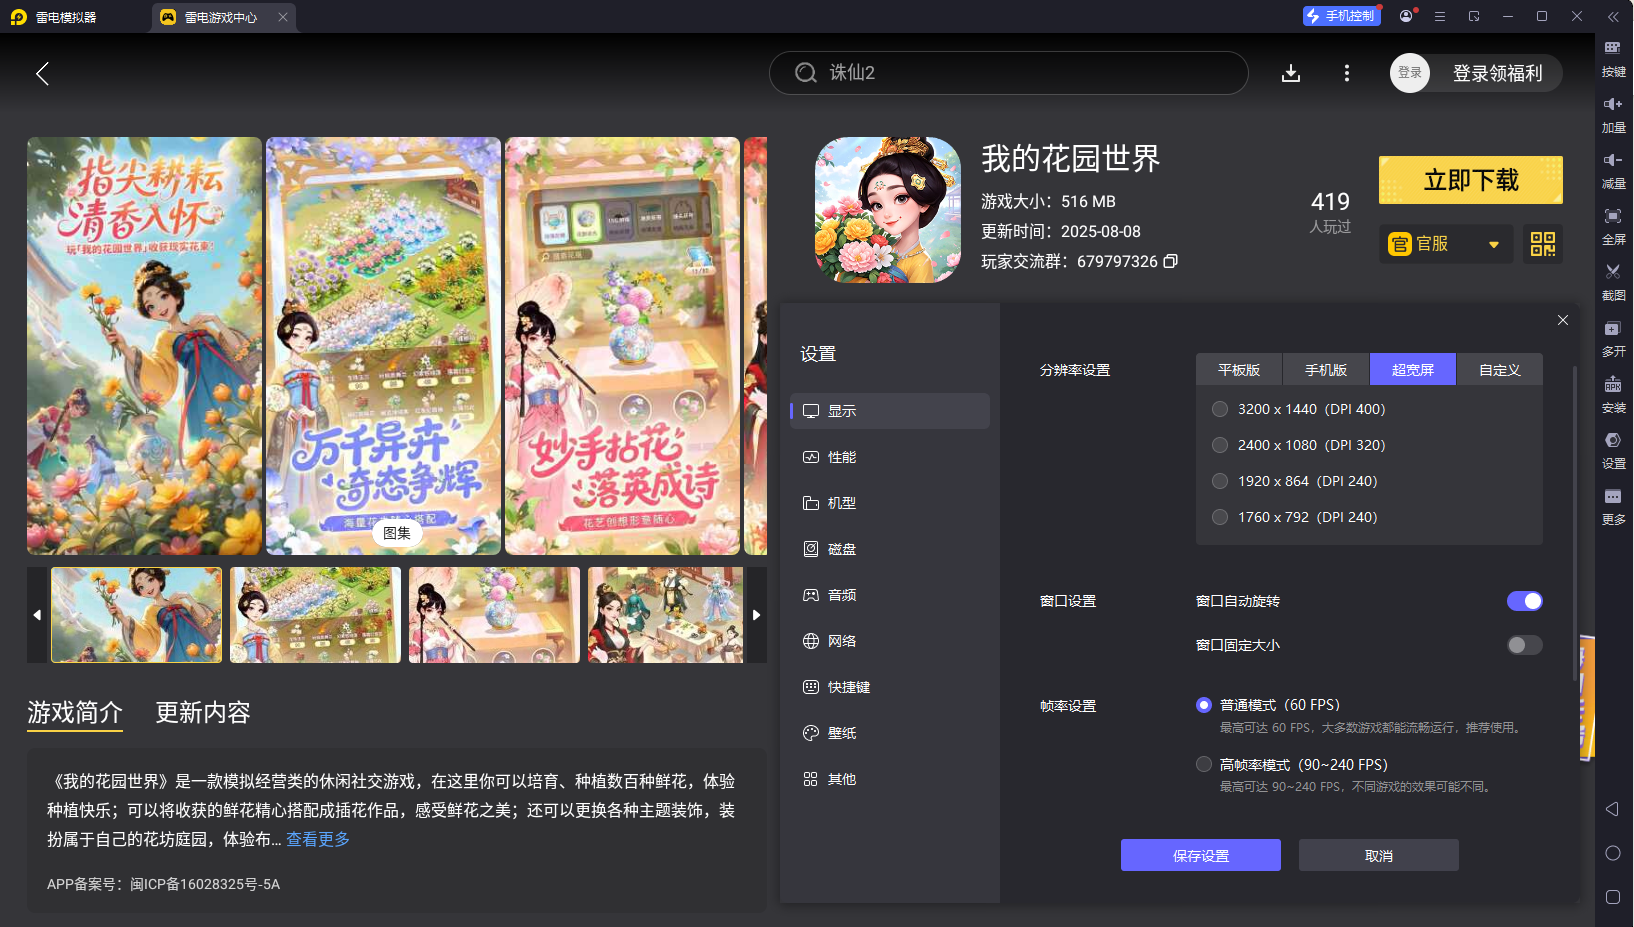Open 快捷键 shortcuts settings section
The image size is (1634, 927).
(890, 687)
